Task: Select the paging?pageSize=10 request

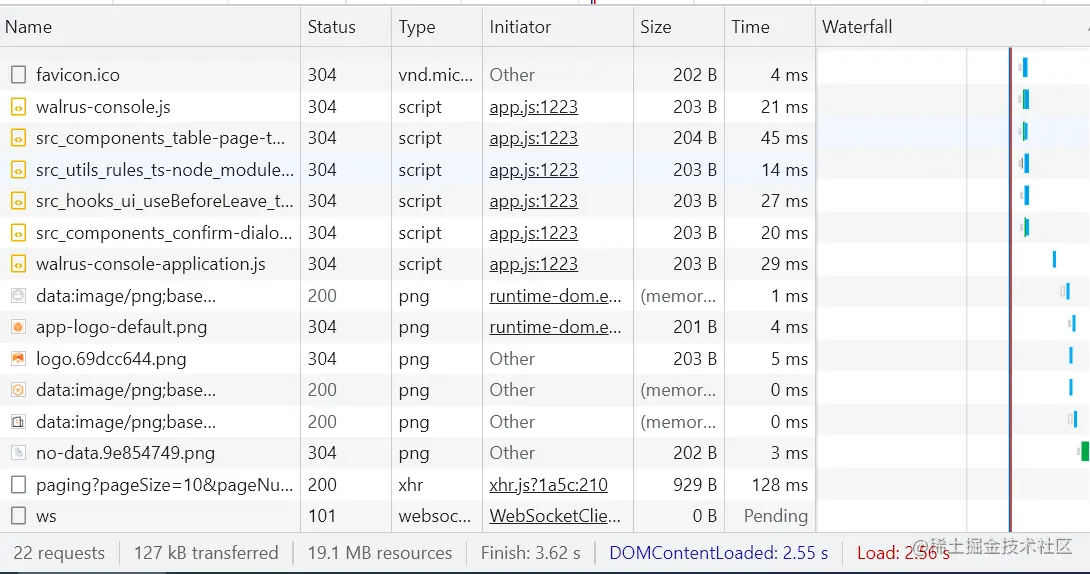Action: [x=165, y=484]
